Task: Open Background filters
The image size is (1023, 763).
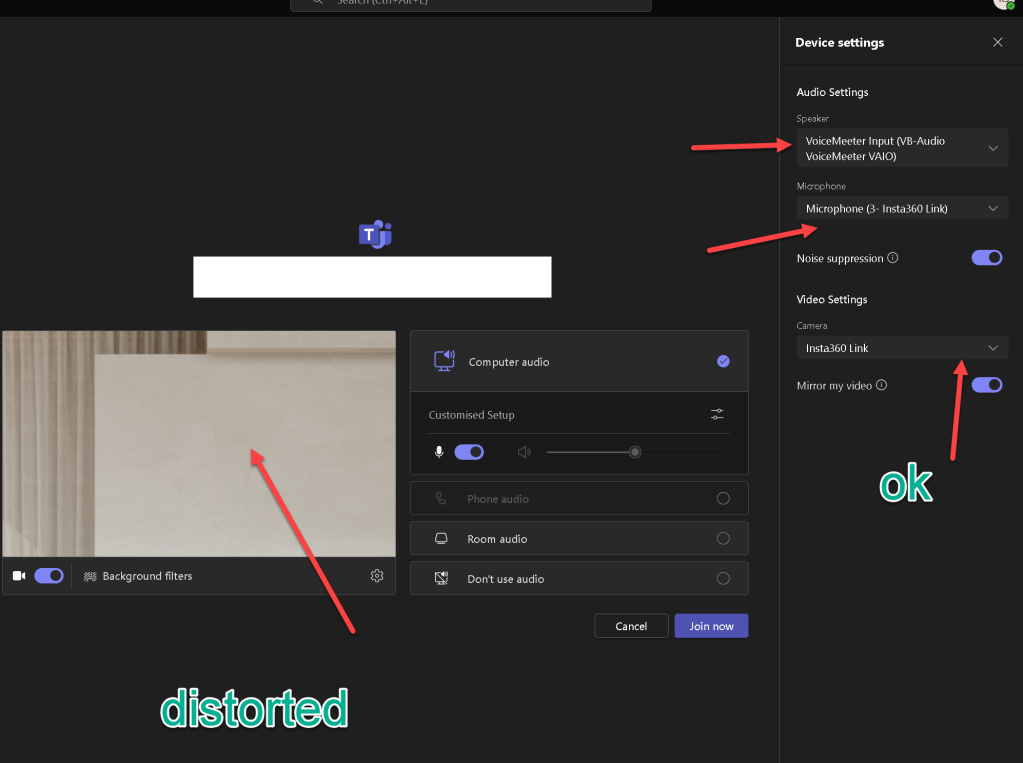Action: (138, 576)
